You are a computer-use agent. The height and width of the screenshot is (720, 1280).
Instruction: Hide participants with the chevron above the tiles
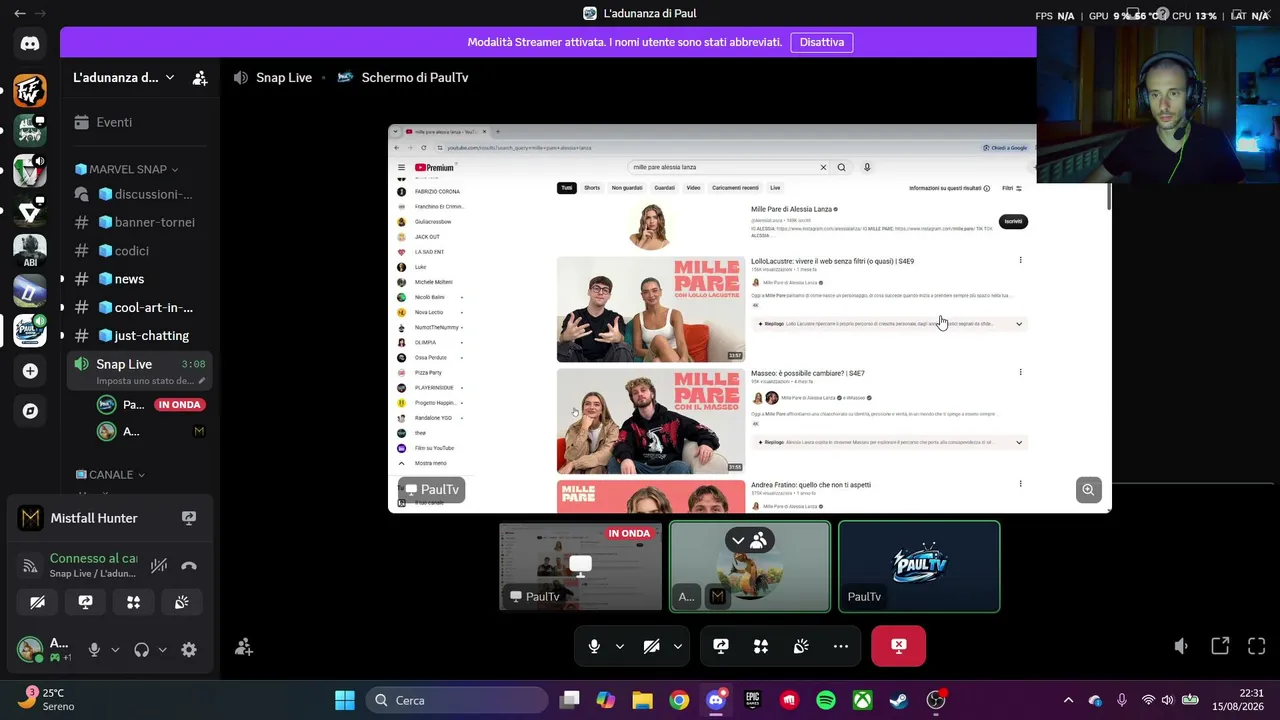[x=738, y=540]
